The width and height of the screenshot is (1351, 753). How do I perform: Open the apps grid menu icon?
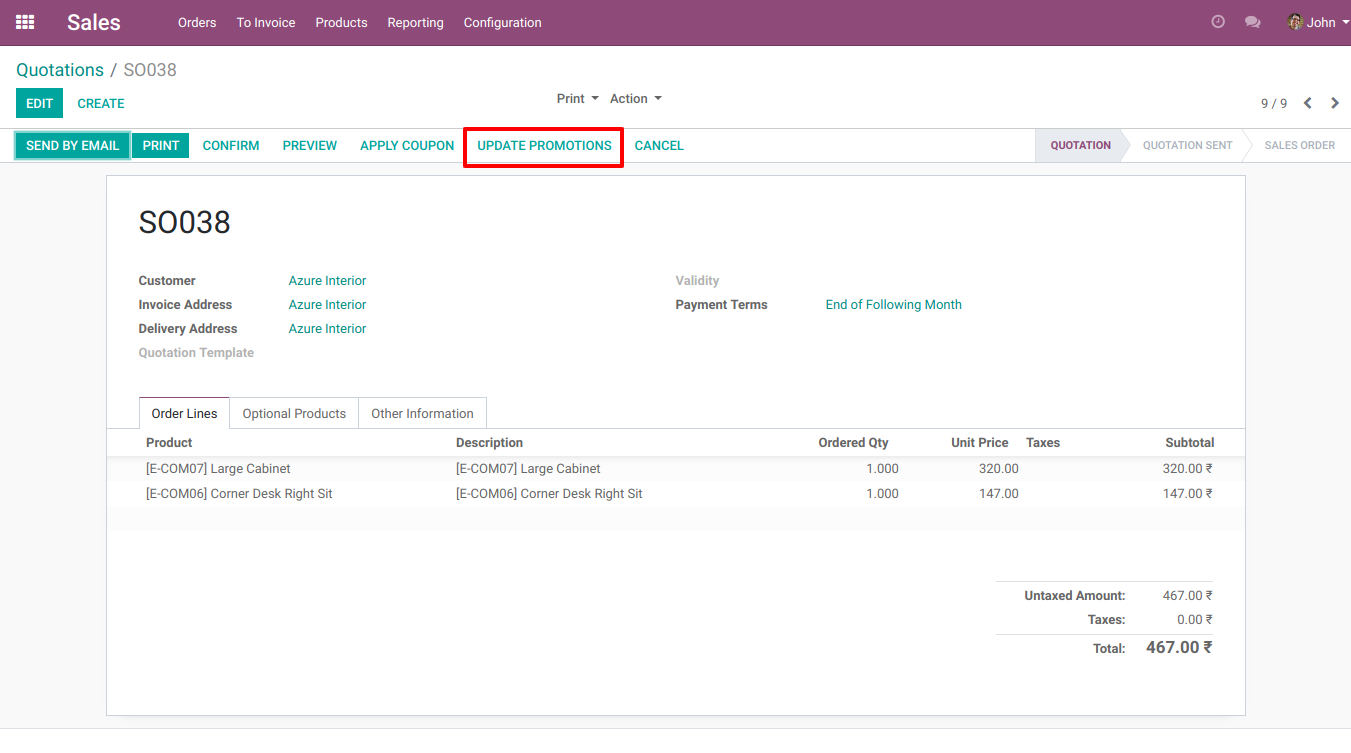click(x=25, y=22)
